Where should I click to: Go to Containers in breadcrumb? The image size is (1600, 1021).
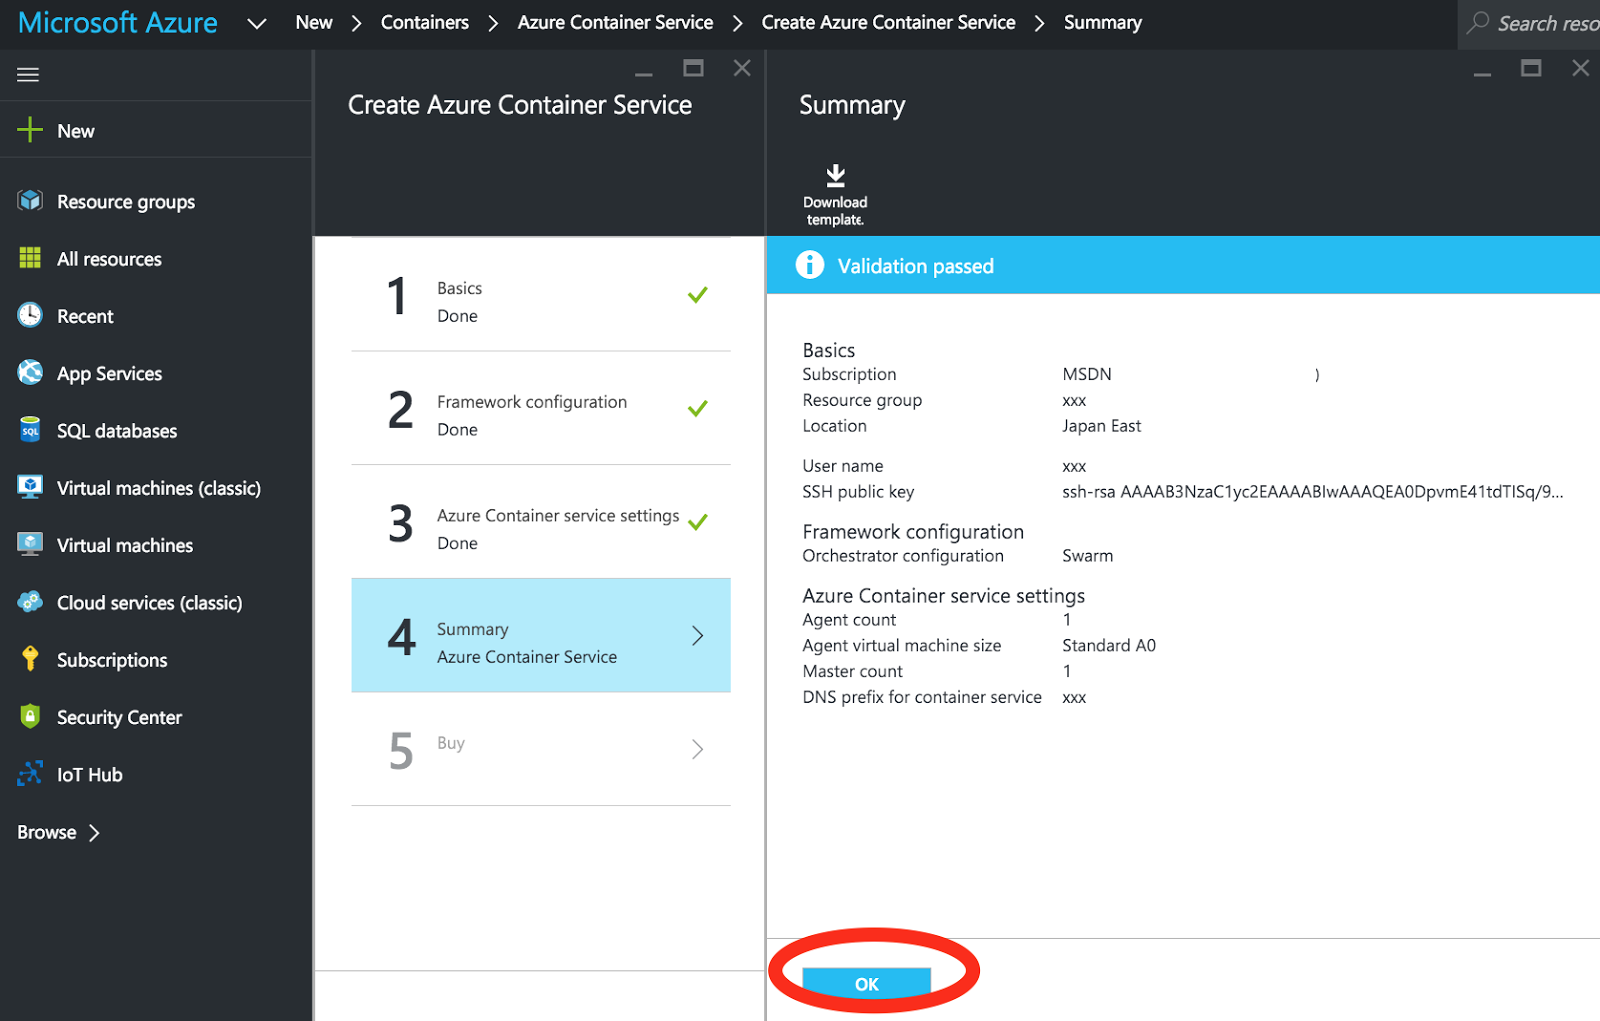pos(425,22)
